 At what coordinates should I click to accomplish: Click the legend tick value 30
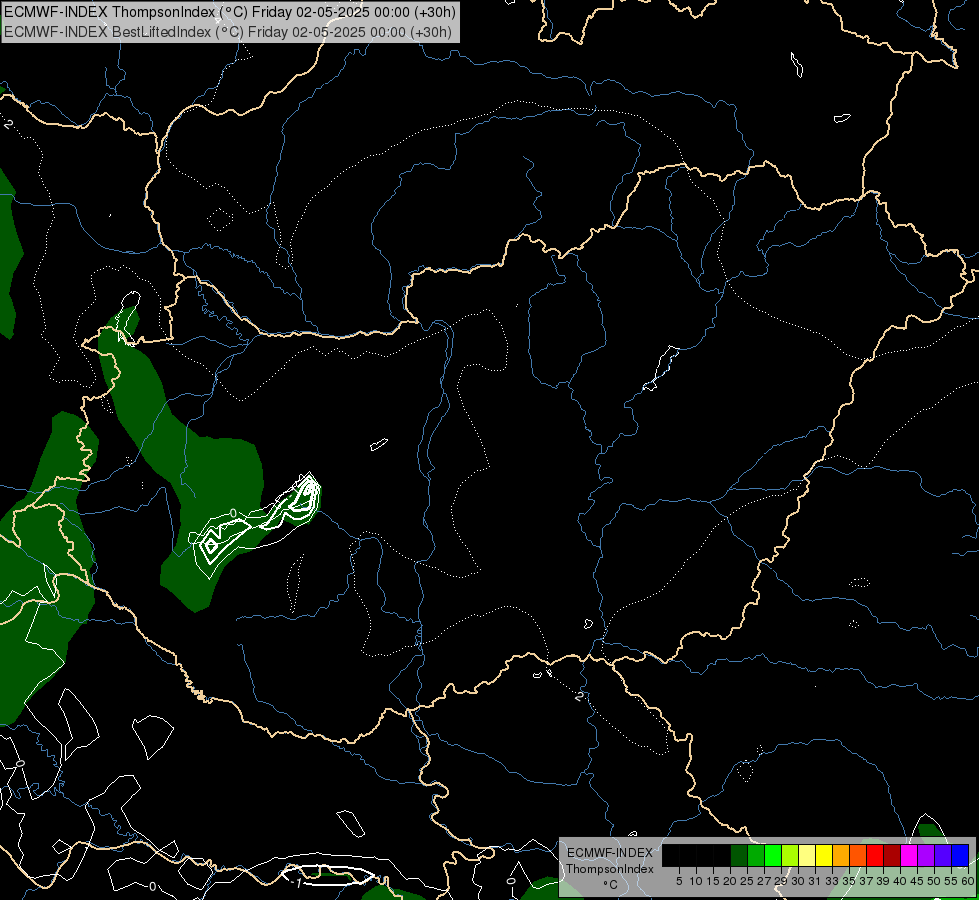click(798, 881)
